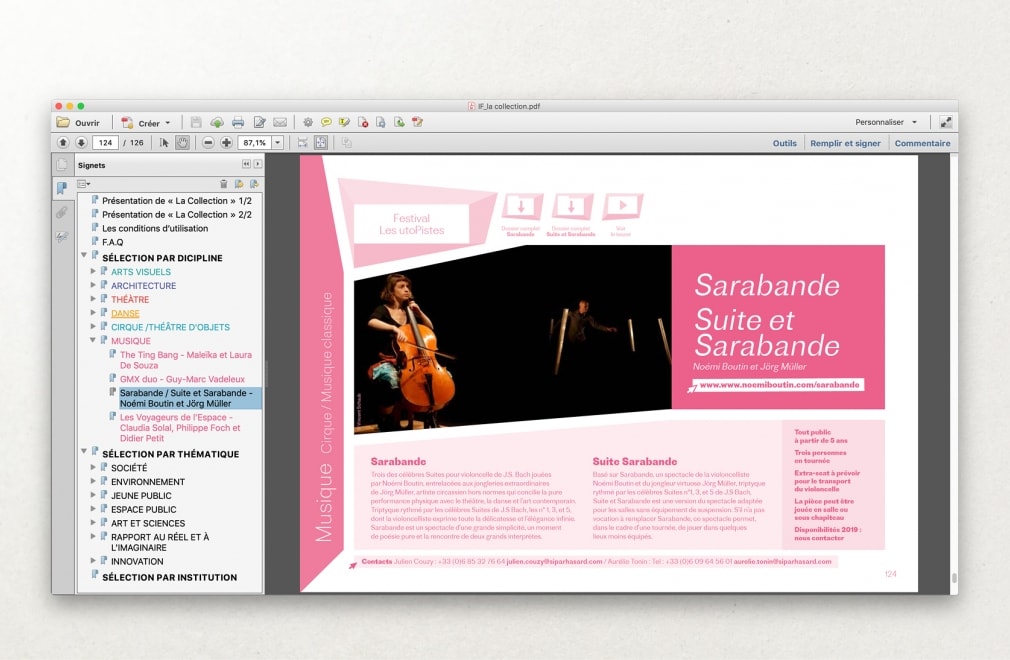Toggle the signatures panel in the sidebar
Viewport: 1010px width, 660px height.
62,236
